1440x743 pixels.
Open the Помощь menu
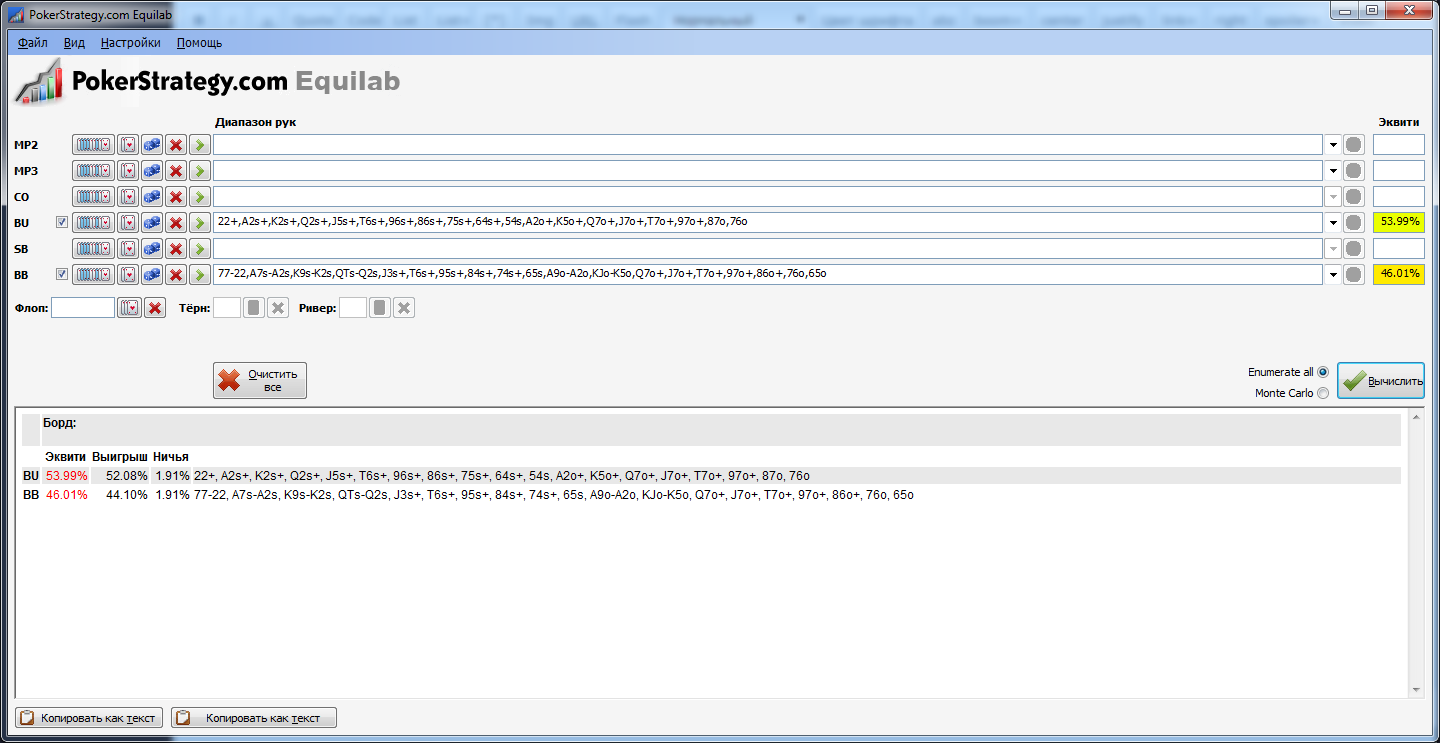click(x=200, y=43)
